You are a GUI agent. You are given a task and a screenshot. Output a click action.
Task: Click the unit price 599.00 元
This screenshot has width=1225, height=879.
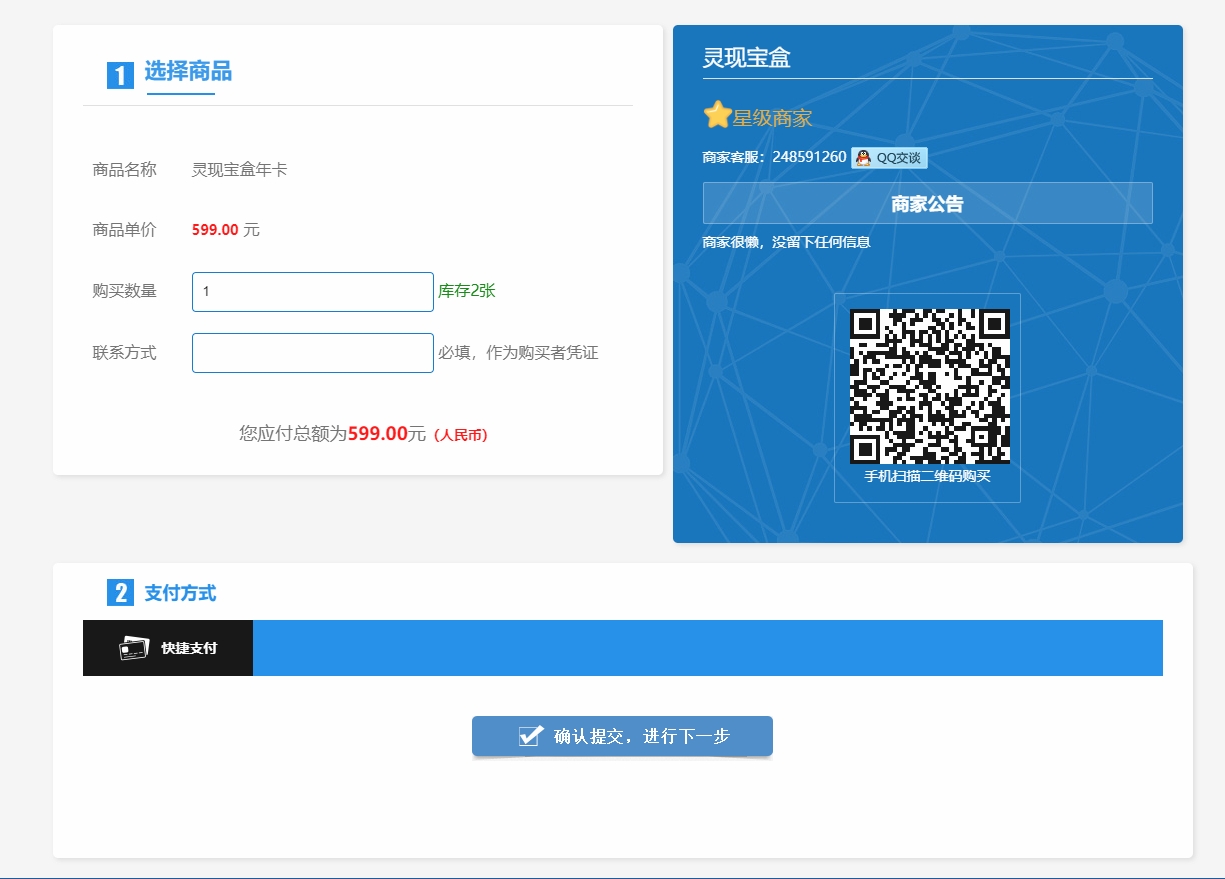226,230
